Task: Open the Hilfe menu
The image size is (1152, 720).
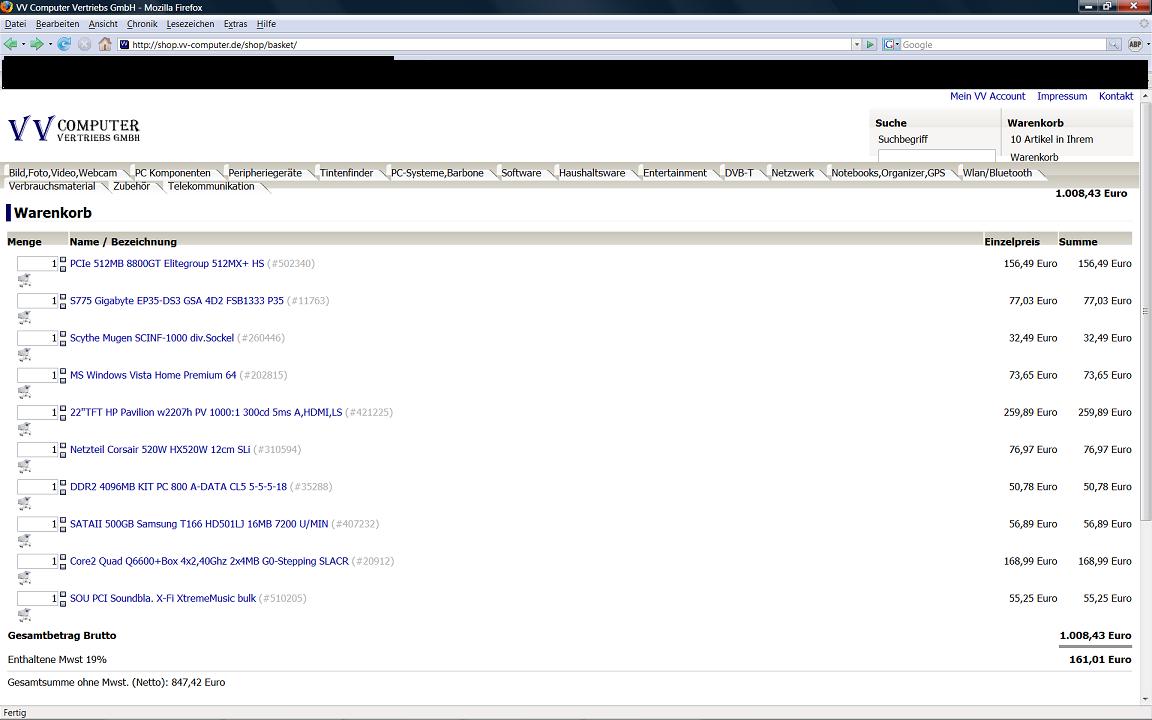Action: (x=266, y=24)
